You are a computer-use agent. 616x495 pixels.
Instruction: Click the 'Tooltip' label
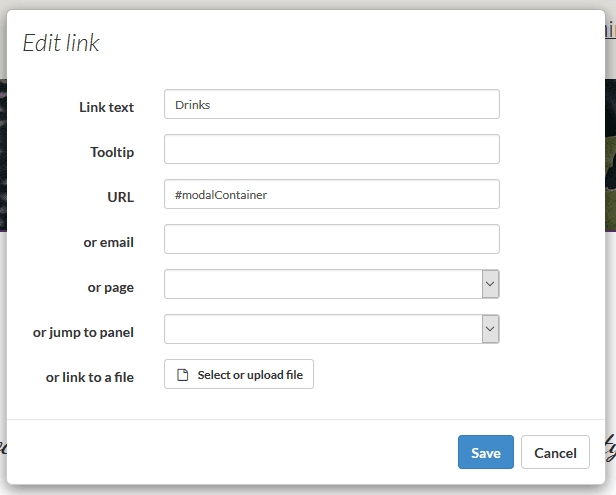(x=112, y=152)
